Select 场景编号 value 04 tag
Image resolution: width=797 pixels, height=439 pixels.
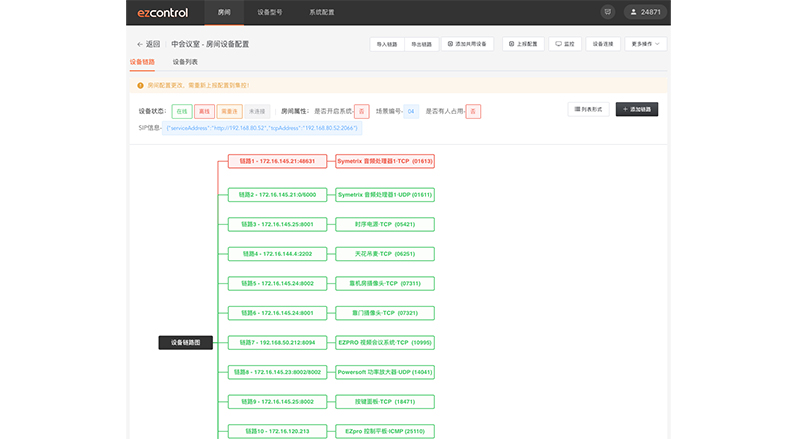(x=411, y=111)
